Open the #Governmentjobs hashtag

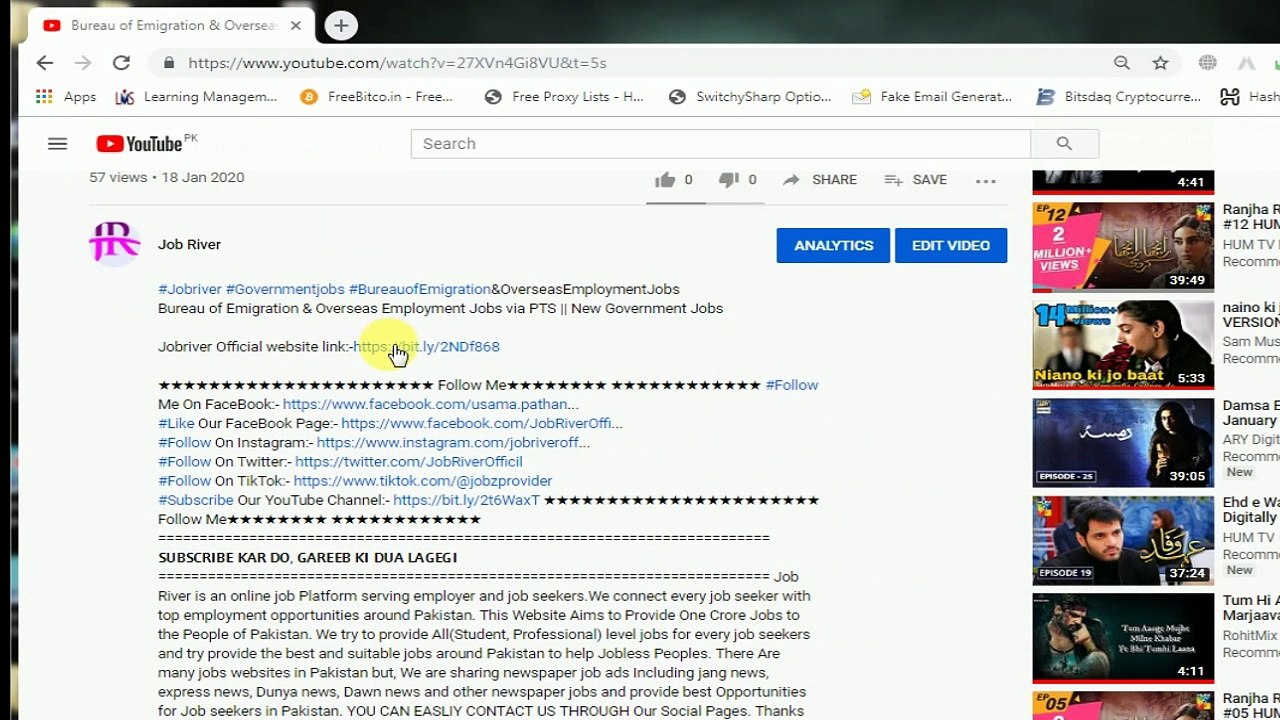point(285,289)
